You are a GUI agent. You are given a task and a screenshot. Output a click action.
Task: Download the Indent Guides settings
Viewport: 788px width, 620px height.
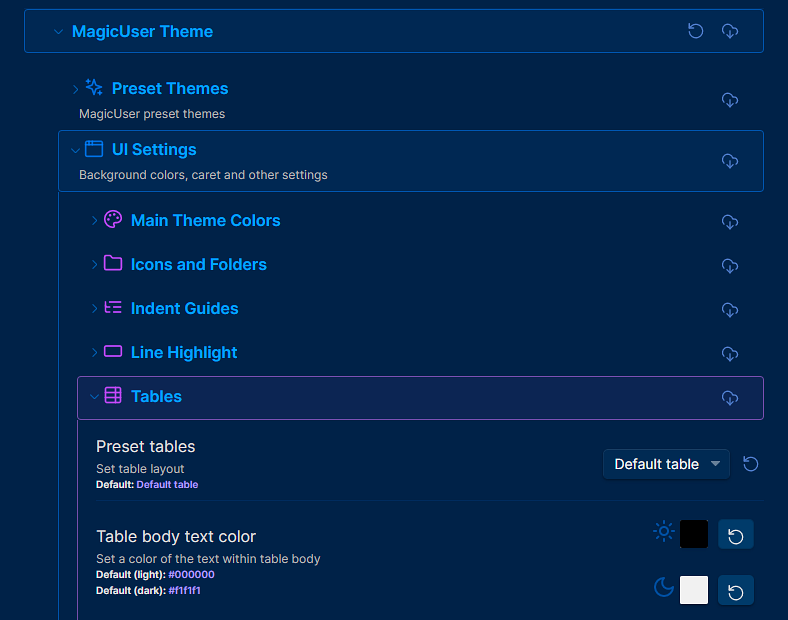click(x=730, y=309)
